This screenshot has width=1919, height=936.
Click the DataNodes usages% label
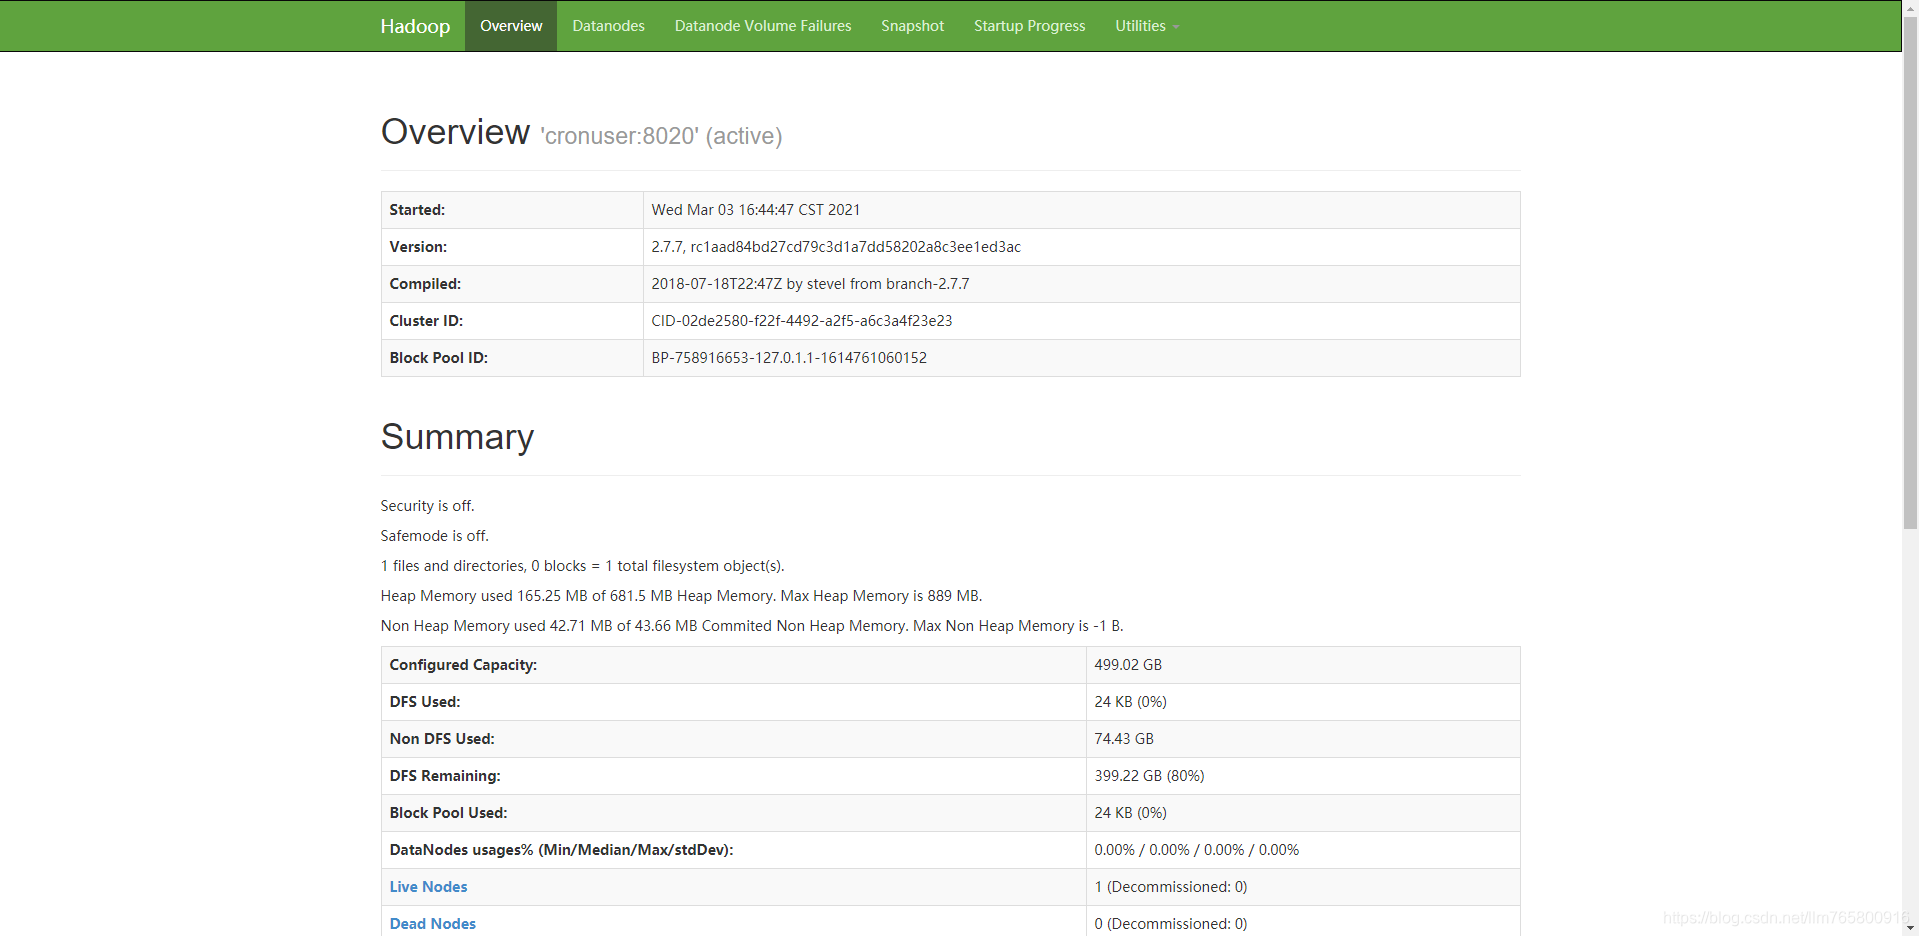(561, 850)
